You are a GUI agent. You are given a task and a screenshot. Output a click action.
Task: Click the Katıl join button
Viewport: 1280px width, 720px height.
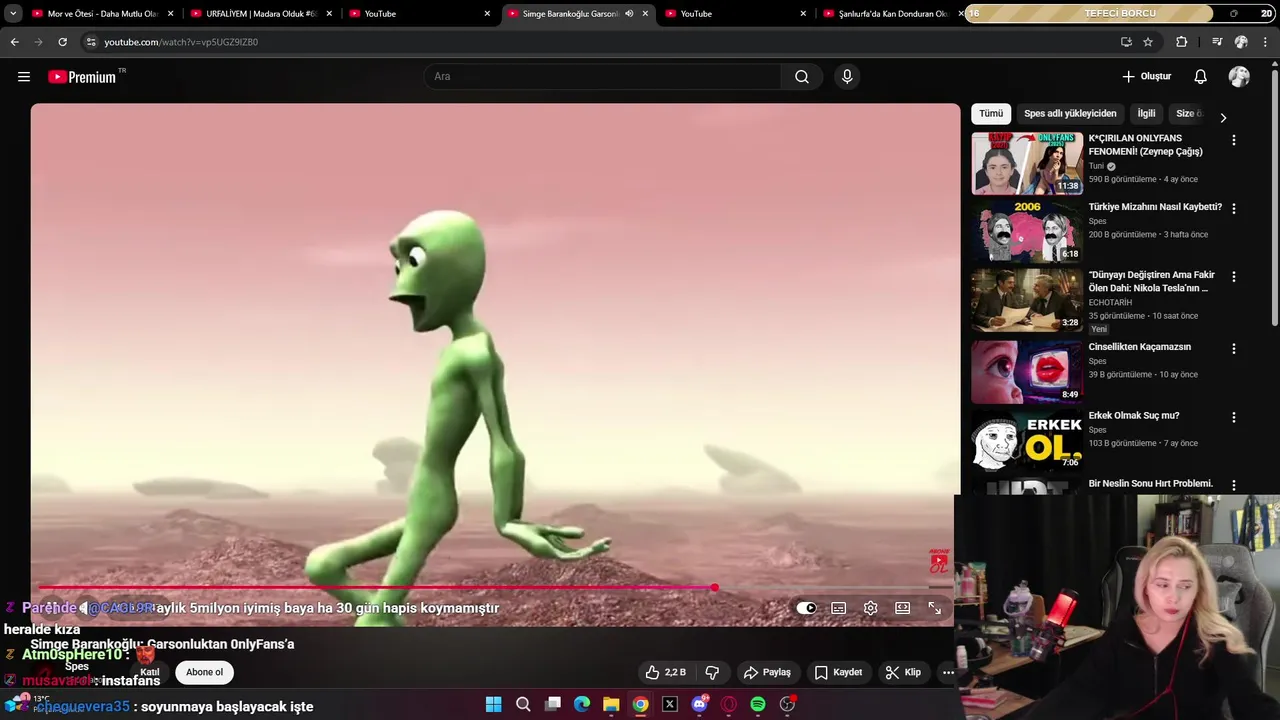coord(149,672)
